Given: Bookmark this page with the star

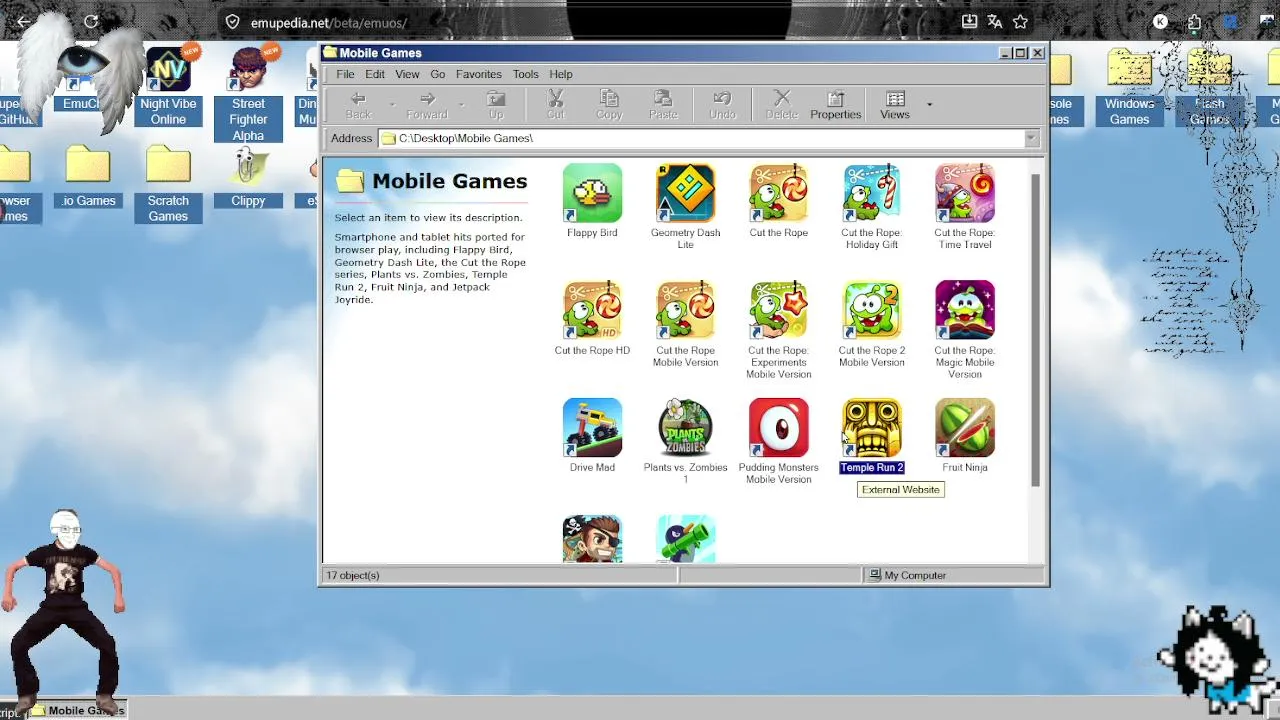Looking at the screenshot, I should click(1020, 22).
